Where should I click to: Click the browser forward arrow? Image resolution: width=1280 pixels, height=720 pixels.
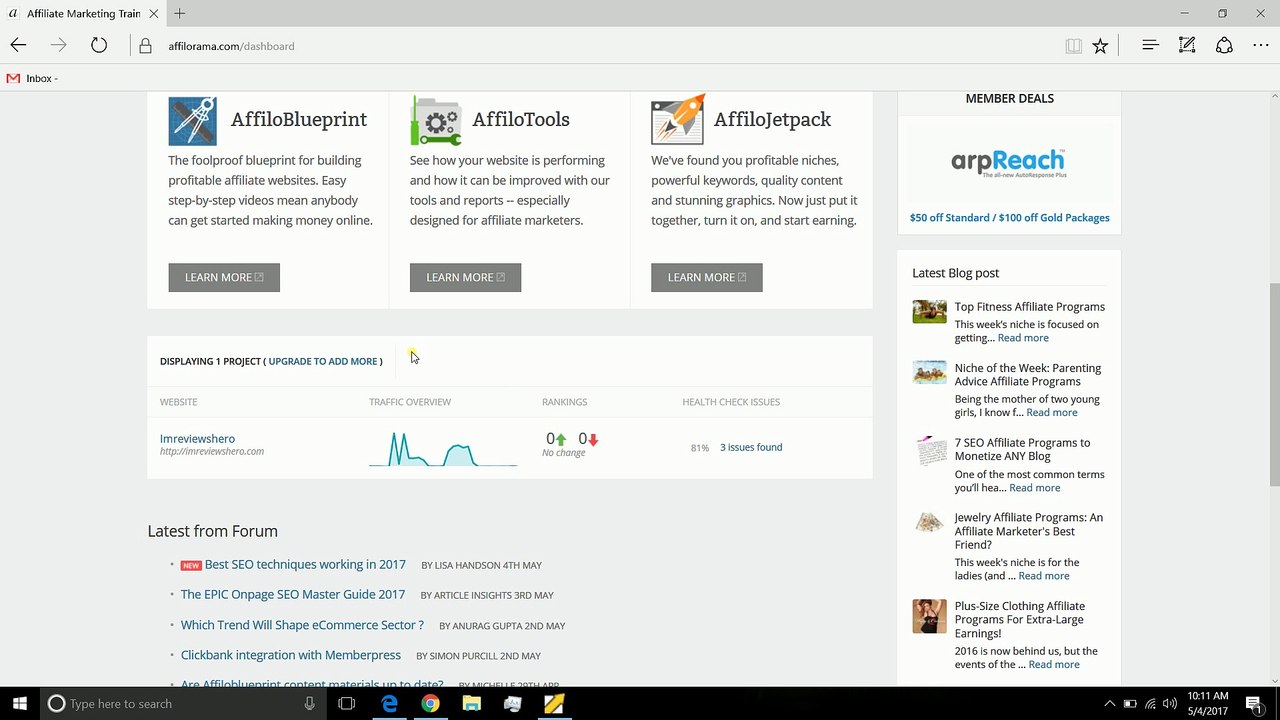click(58, 45)
